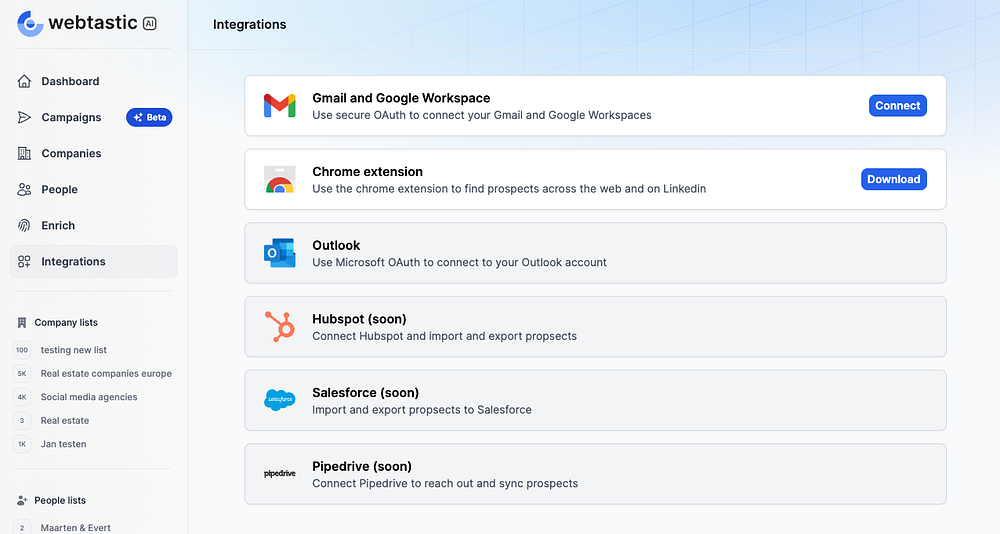Click the 1K badge beside Jan testen
The image size is (1000, 534).
click(22, 444)
